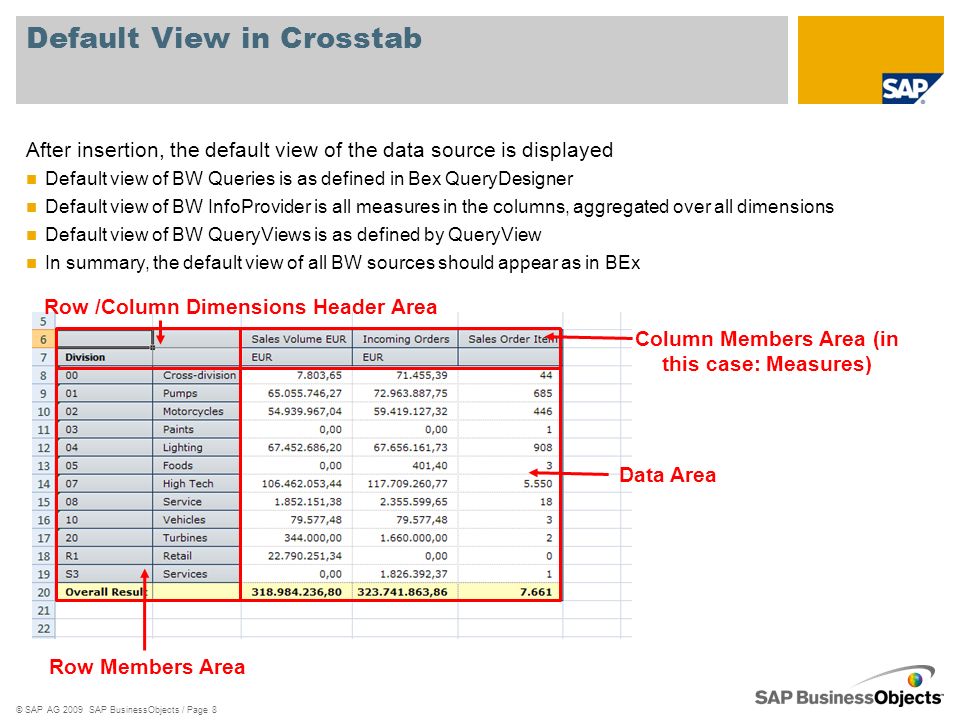Select division code cell 'S3'
Screen dimensions: 960x720
pos(104,574)
